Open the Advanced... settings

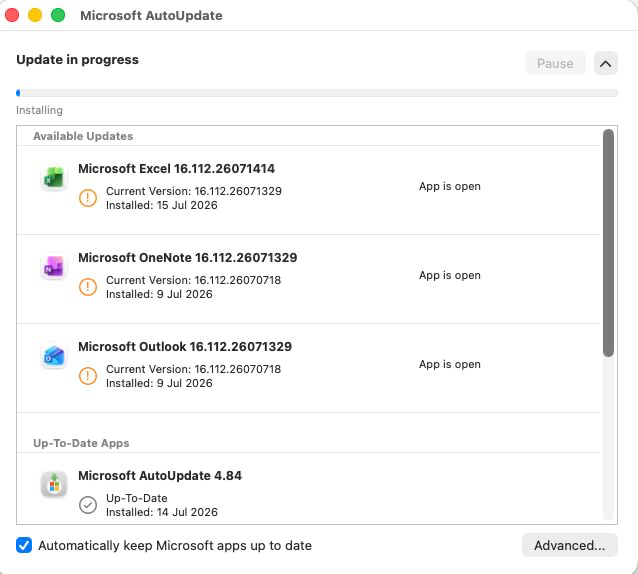coord(570,545)
